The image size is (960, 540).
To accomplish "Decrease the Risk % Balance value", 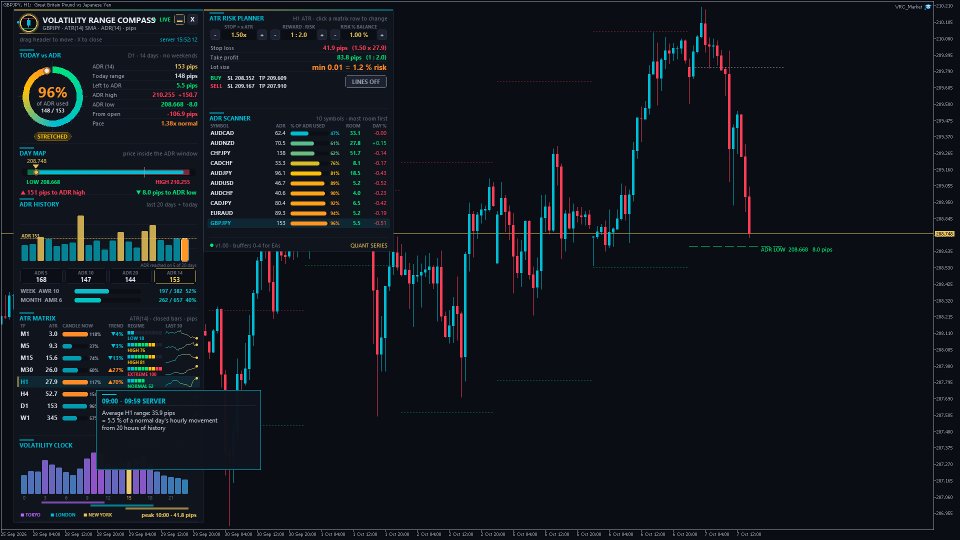I will point(335,35).
